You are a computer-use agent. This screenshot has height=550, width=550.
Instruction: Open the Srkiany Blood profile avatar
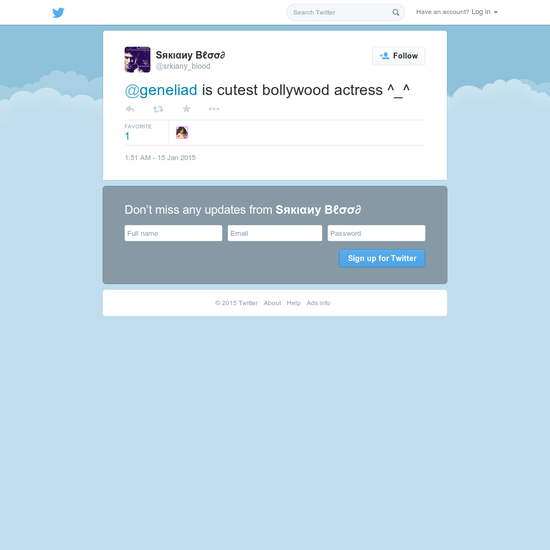point(138,60)
